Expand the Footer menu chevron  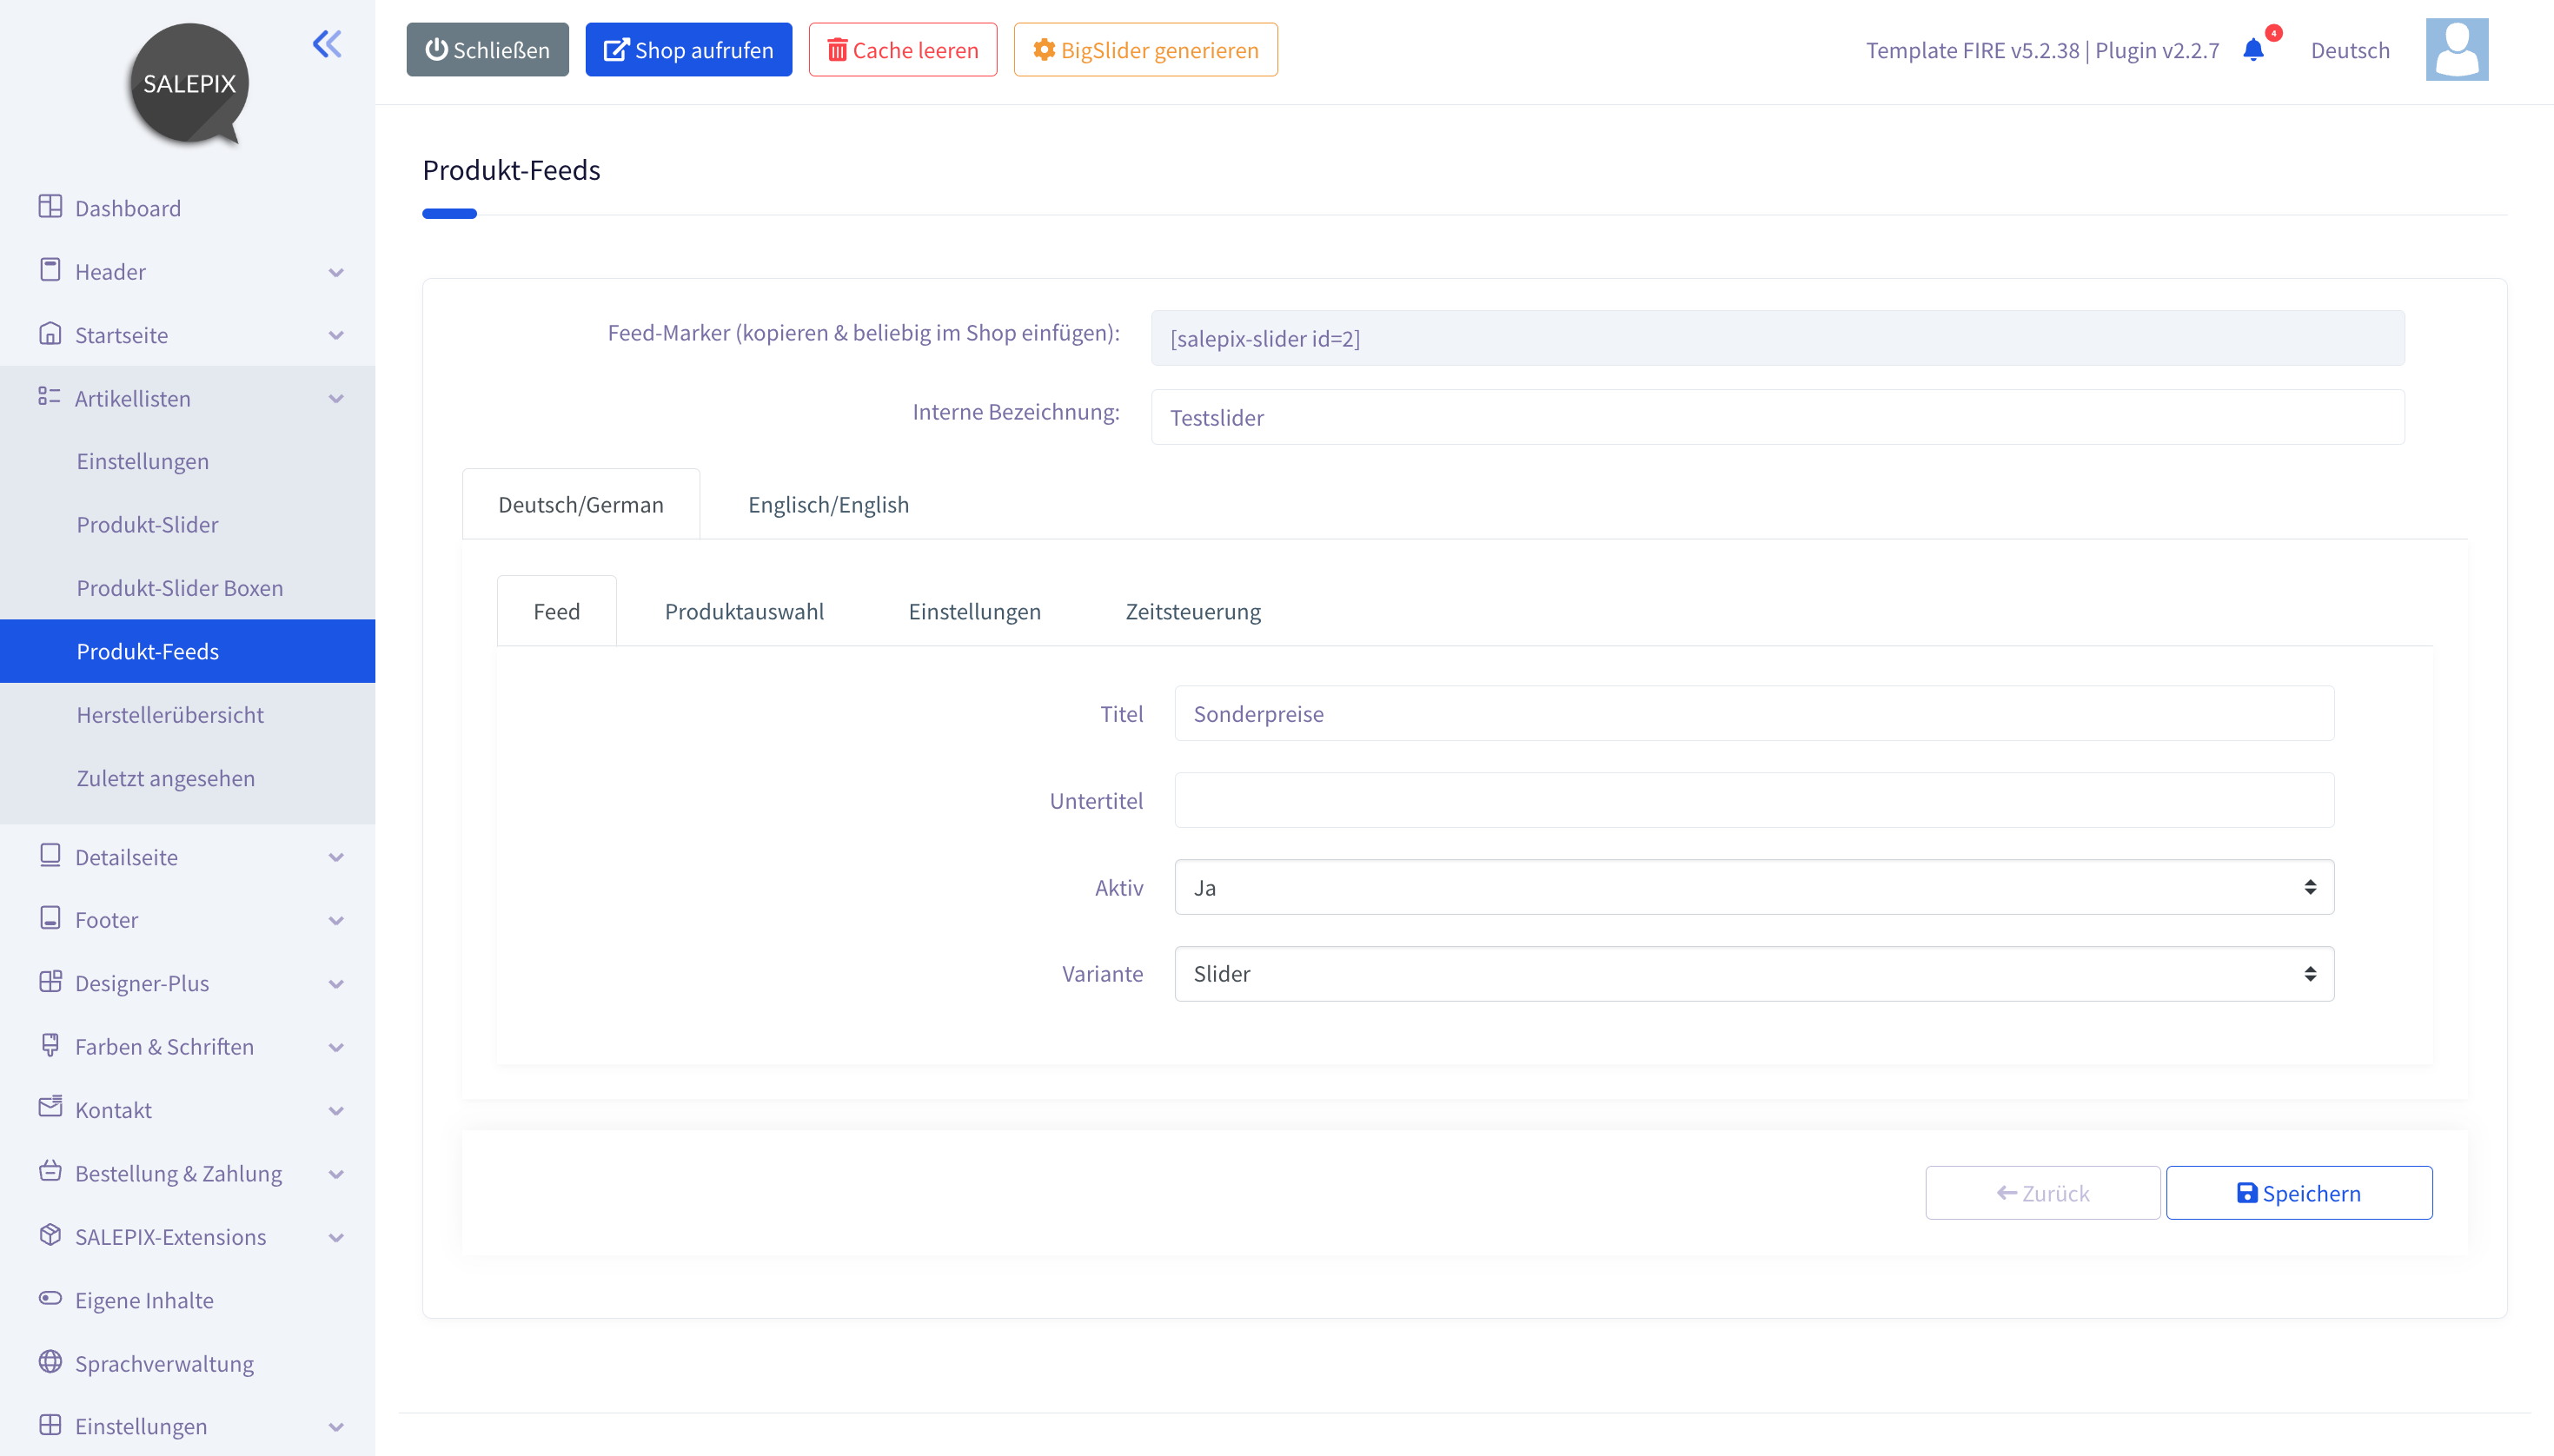tap(336, 920)
